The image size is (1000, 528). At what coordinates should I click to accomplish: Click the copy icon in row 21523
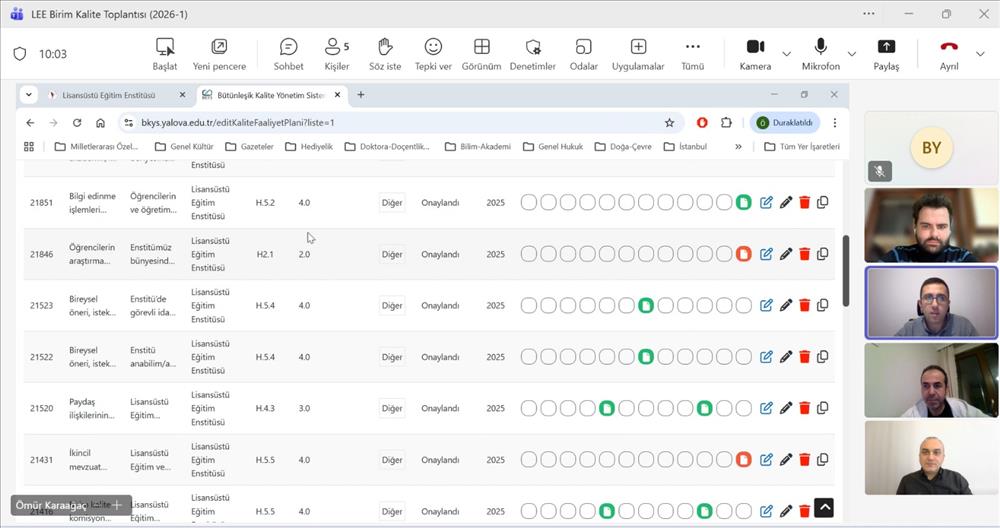click(823, 305)
